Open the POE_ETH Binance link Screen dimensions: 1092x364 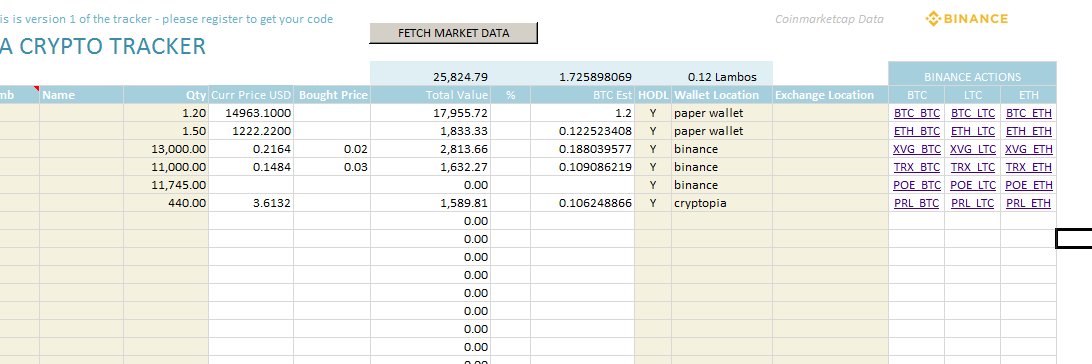[1029, 185]
